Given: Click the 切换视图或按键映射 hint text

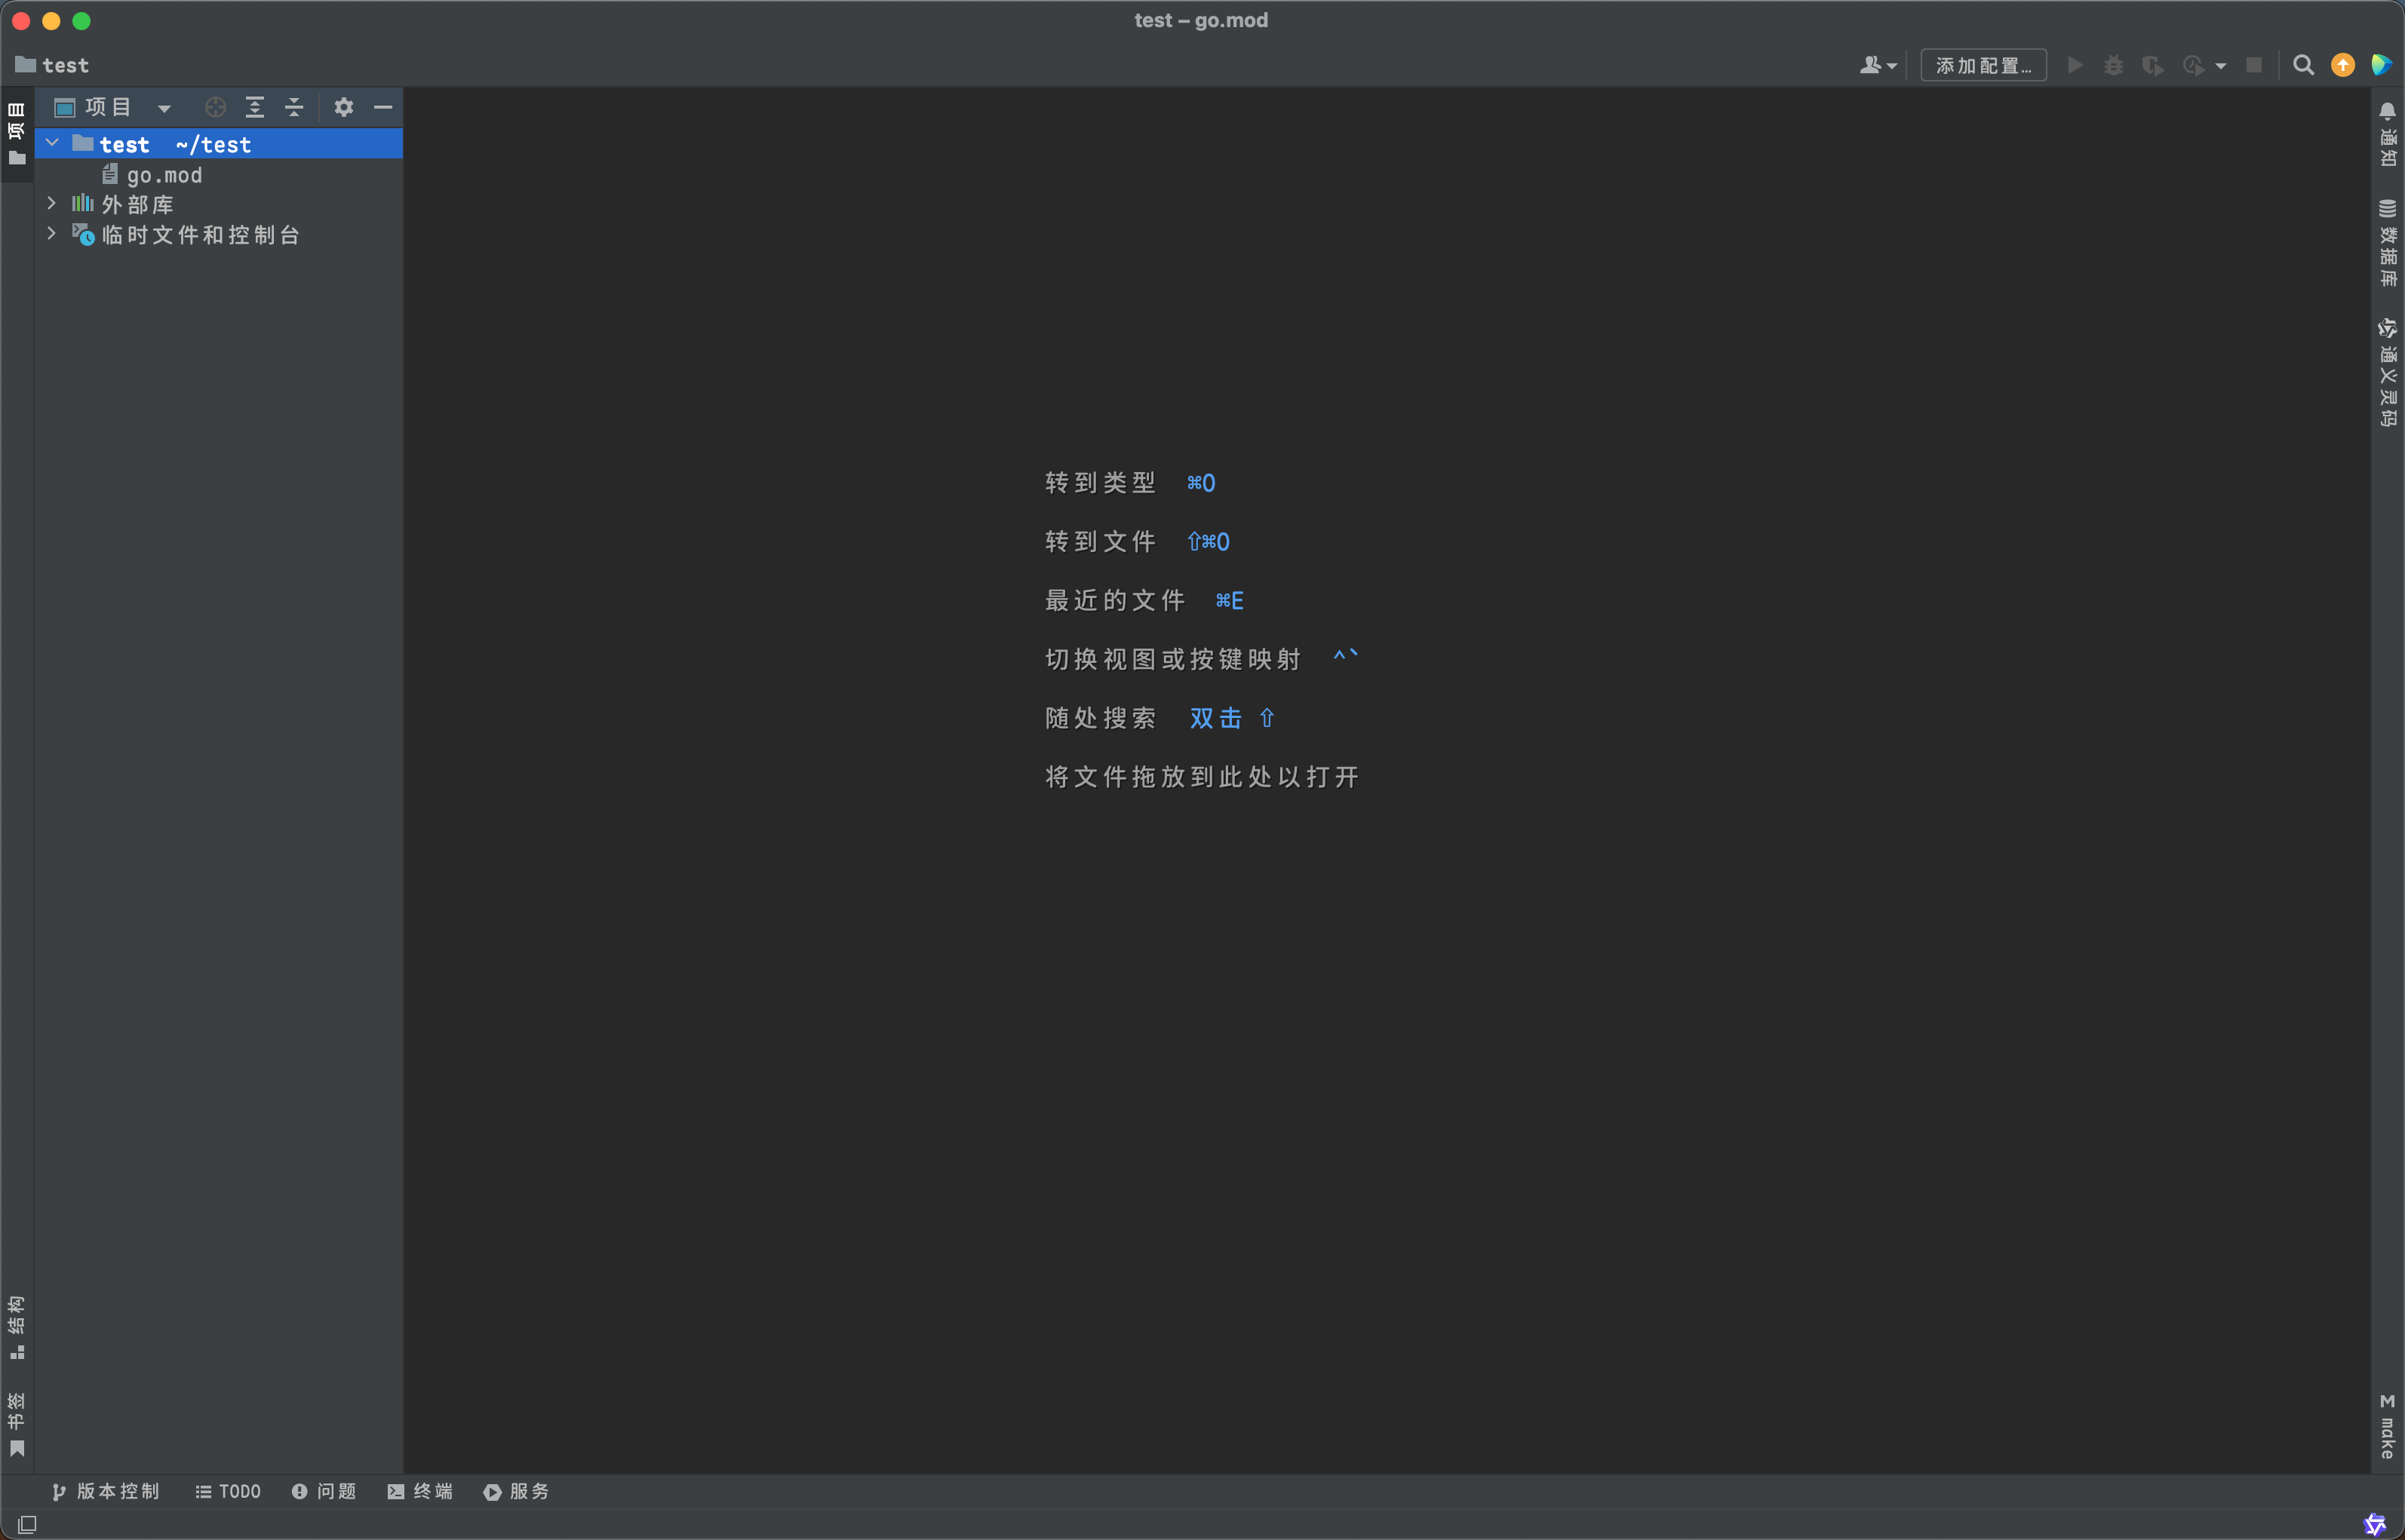Looking at the screenshot, I should click(x=1173, y=659).
